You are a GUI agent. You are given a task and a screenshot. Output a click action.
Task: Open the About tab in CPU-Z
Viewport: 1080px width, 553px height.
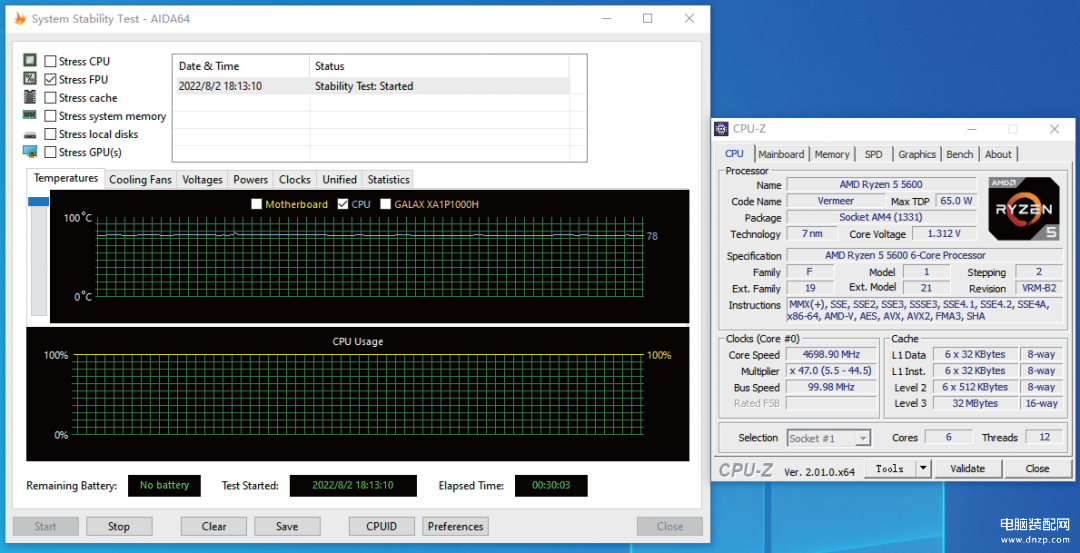pyautogui.click(x=998, y=154)
